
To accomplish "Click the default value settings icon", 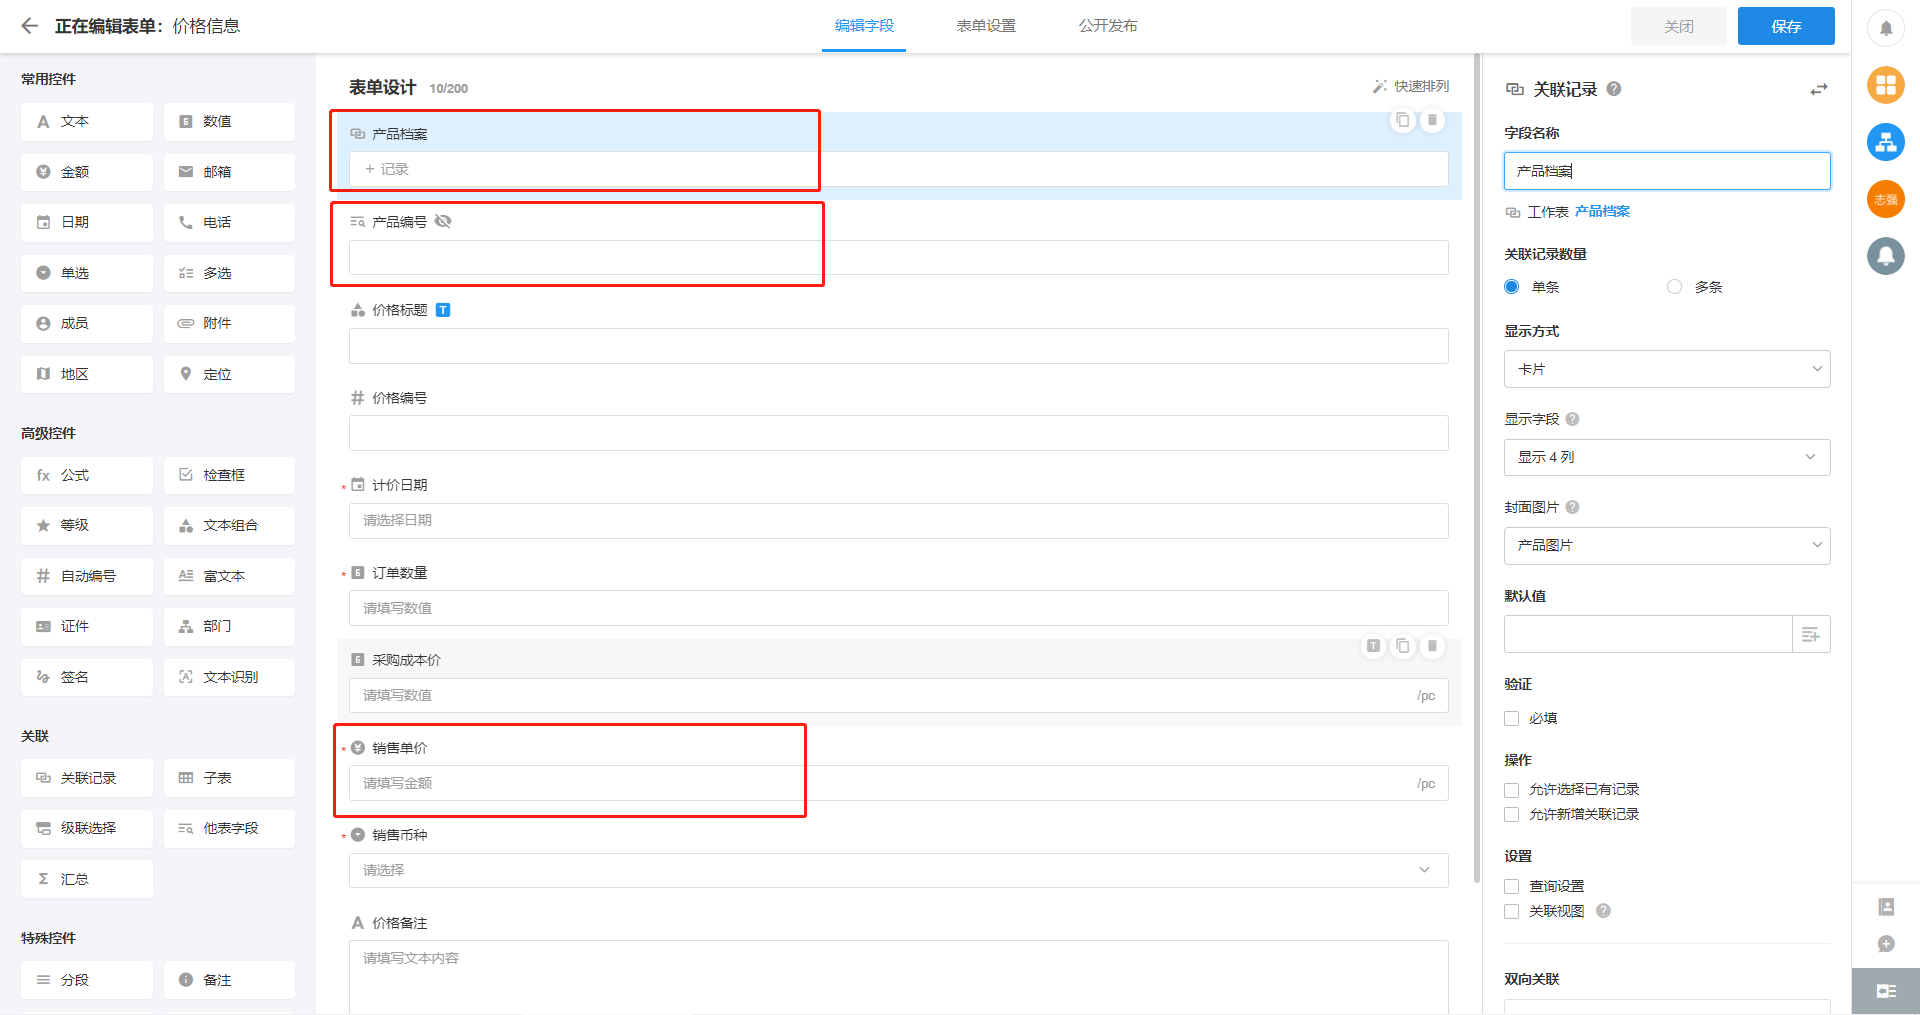I will [1811, 634].
